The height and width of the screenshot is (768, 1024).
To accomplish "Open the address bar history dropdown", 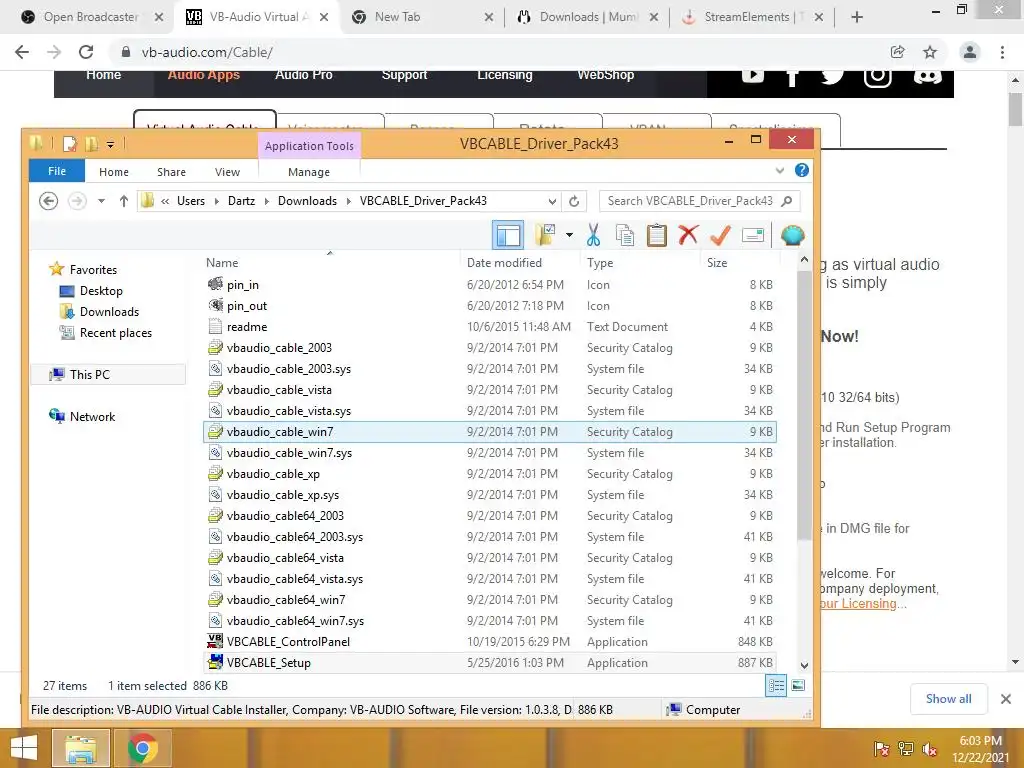I will point(552,201).
